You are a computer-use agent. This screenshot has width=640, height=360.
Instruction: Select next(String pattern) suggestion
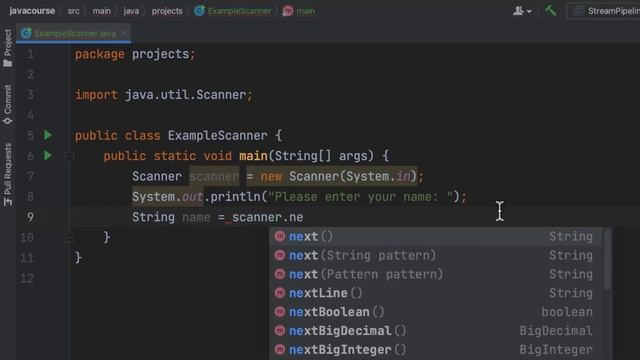pyautogui.click(x=436, y=255)
